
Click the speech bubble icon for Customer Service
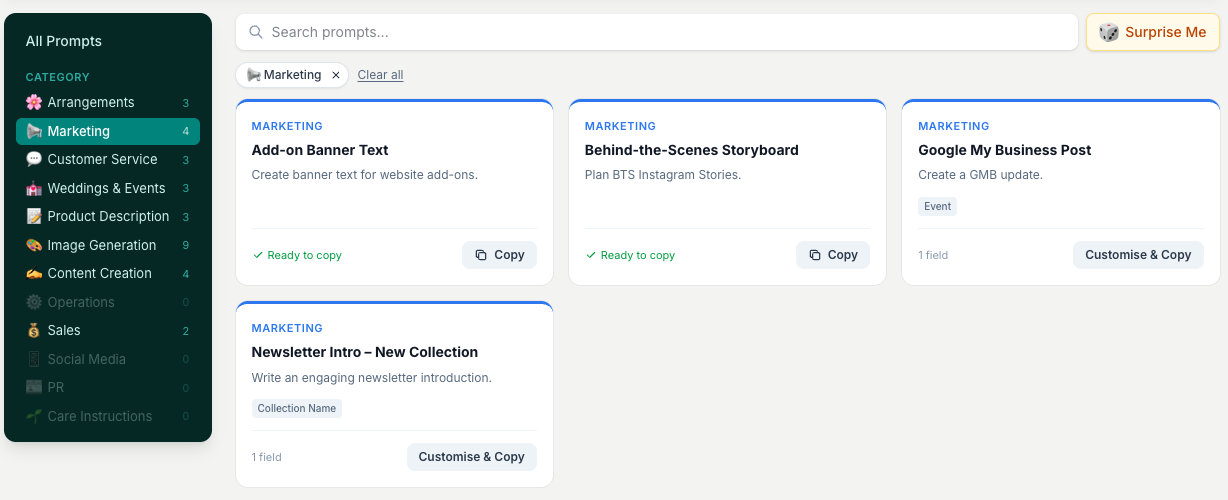point(34,159)
